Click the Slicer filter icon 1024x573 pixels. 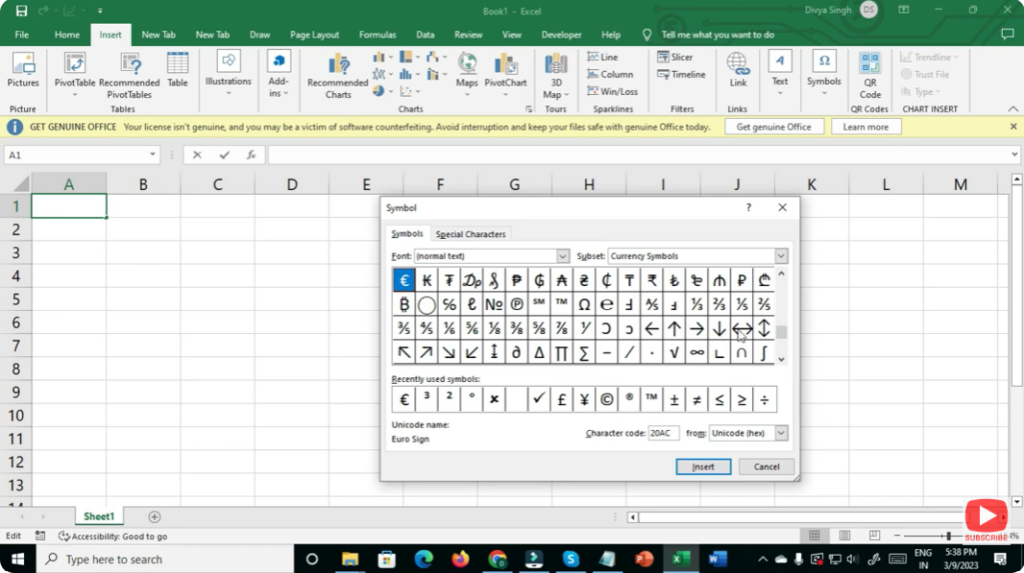[675, 58]
